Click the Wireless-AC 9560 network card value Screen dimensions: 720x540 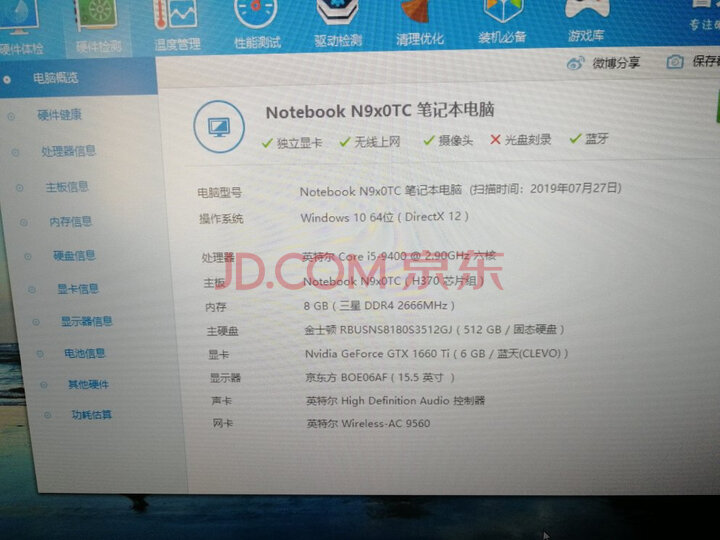[x=368, y=423]
